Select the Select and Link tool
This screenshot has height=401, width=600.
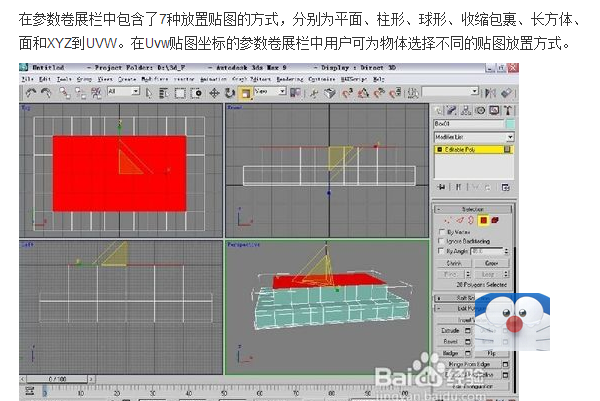point(65,93)
